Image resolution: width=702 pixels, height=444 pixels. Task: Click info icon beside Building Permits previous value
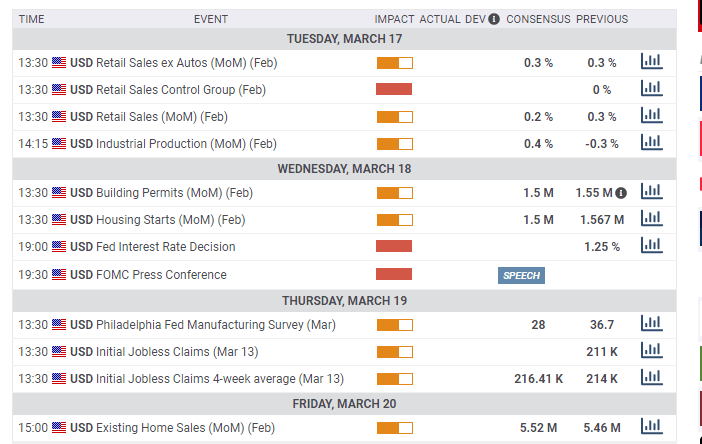[621, 192]
